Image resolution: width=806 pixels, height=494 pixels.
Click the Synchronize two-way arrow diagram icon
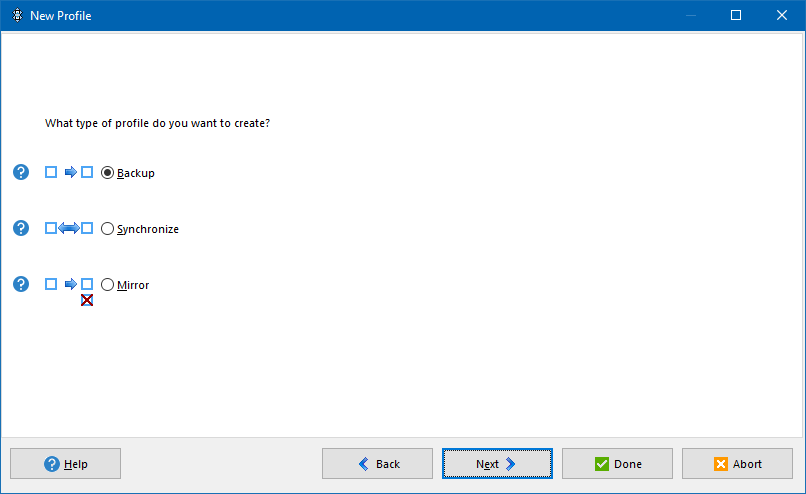pos(69,228)
